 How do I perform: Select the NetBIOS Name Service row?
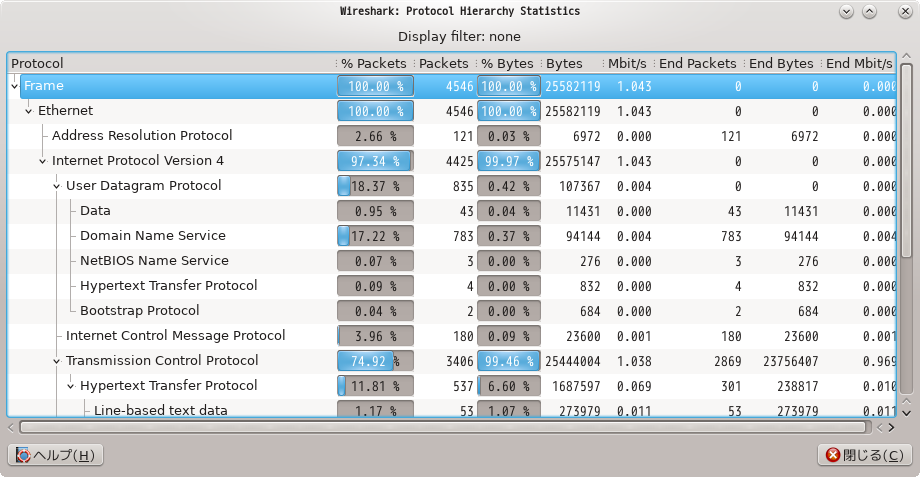(x=452, y=261)
